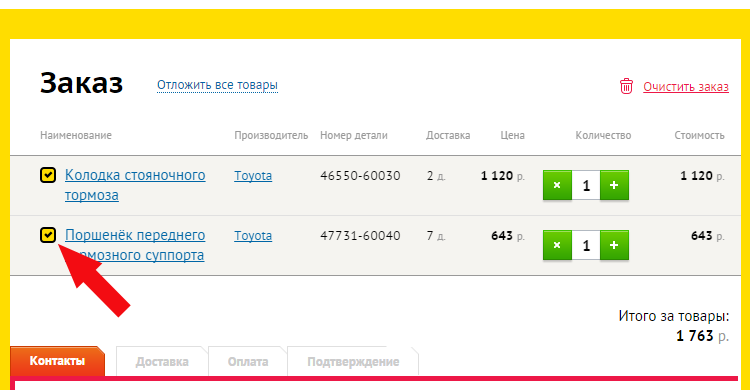Click the Стоимость column header
This screenshot has width=750, height=390.
(699, 135)
